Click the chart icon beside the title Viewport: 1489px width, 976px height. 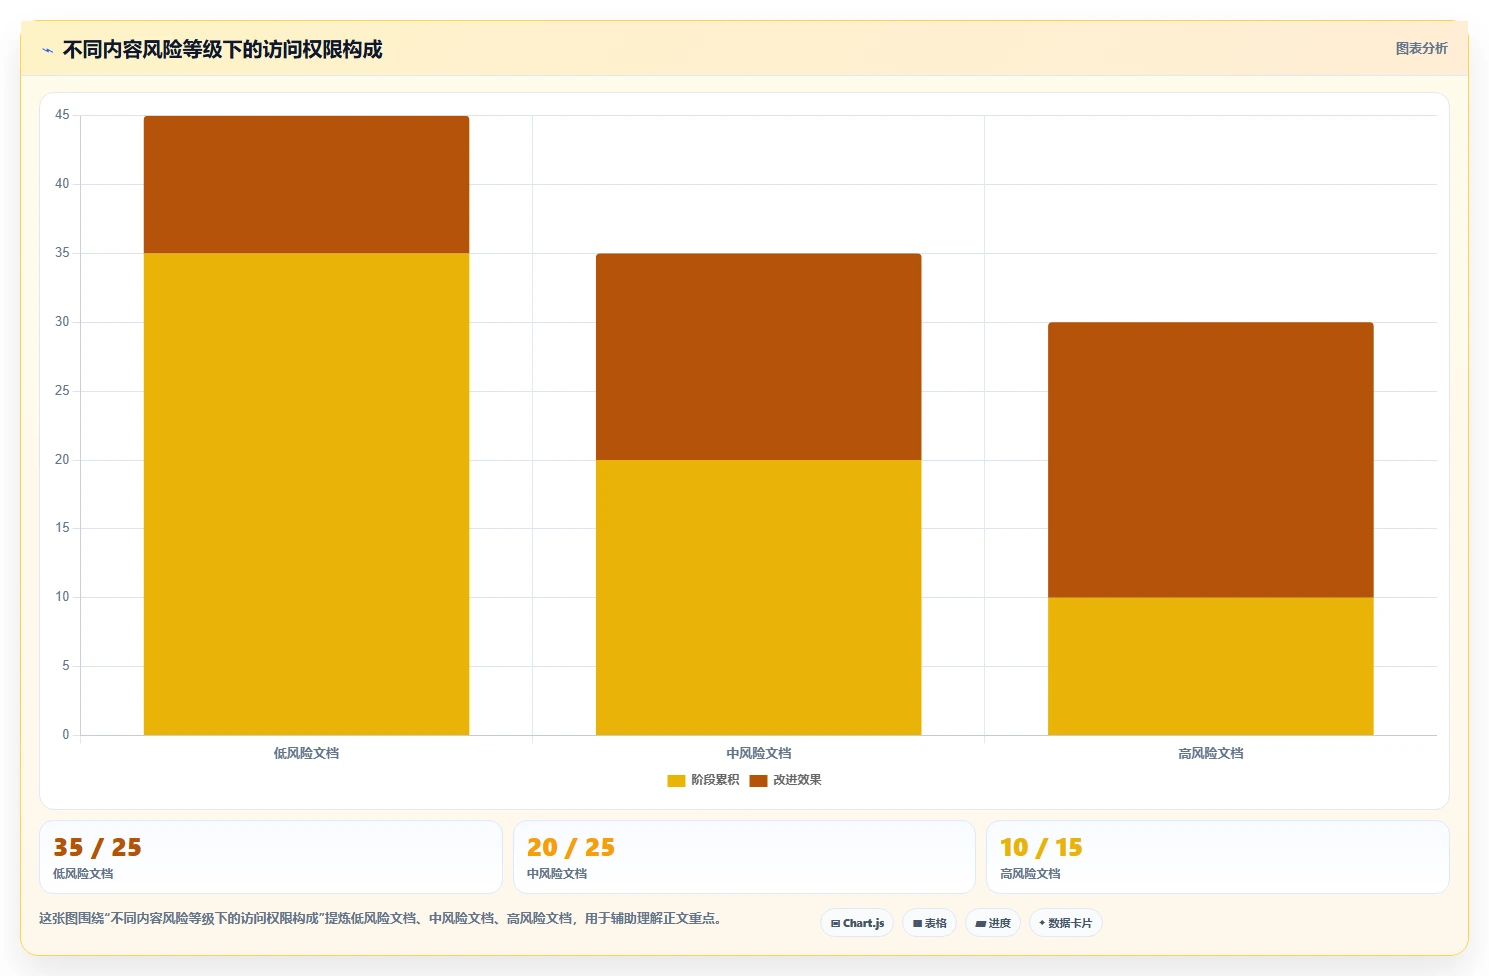pos(47,50)
